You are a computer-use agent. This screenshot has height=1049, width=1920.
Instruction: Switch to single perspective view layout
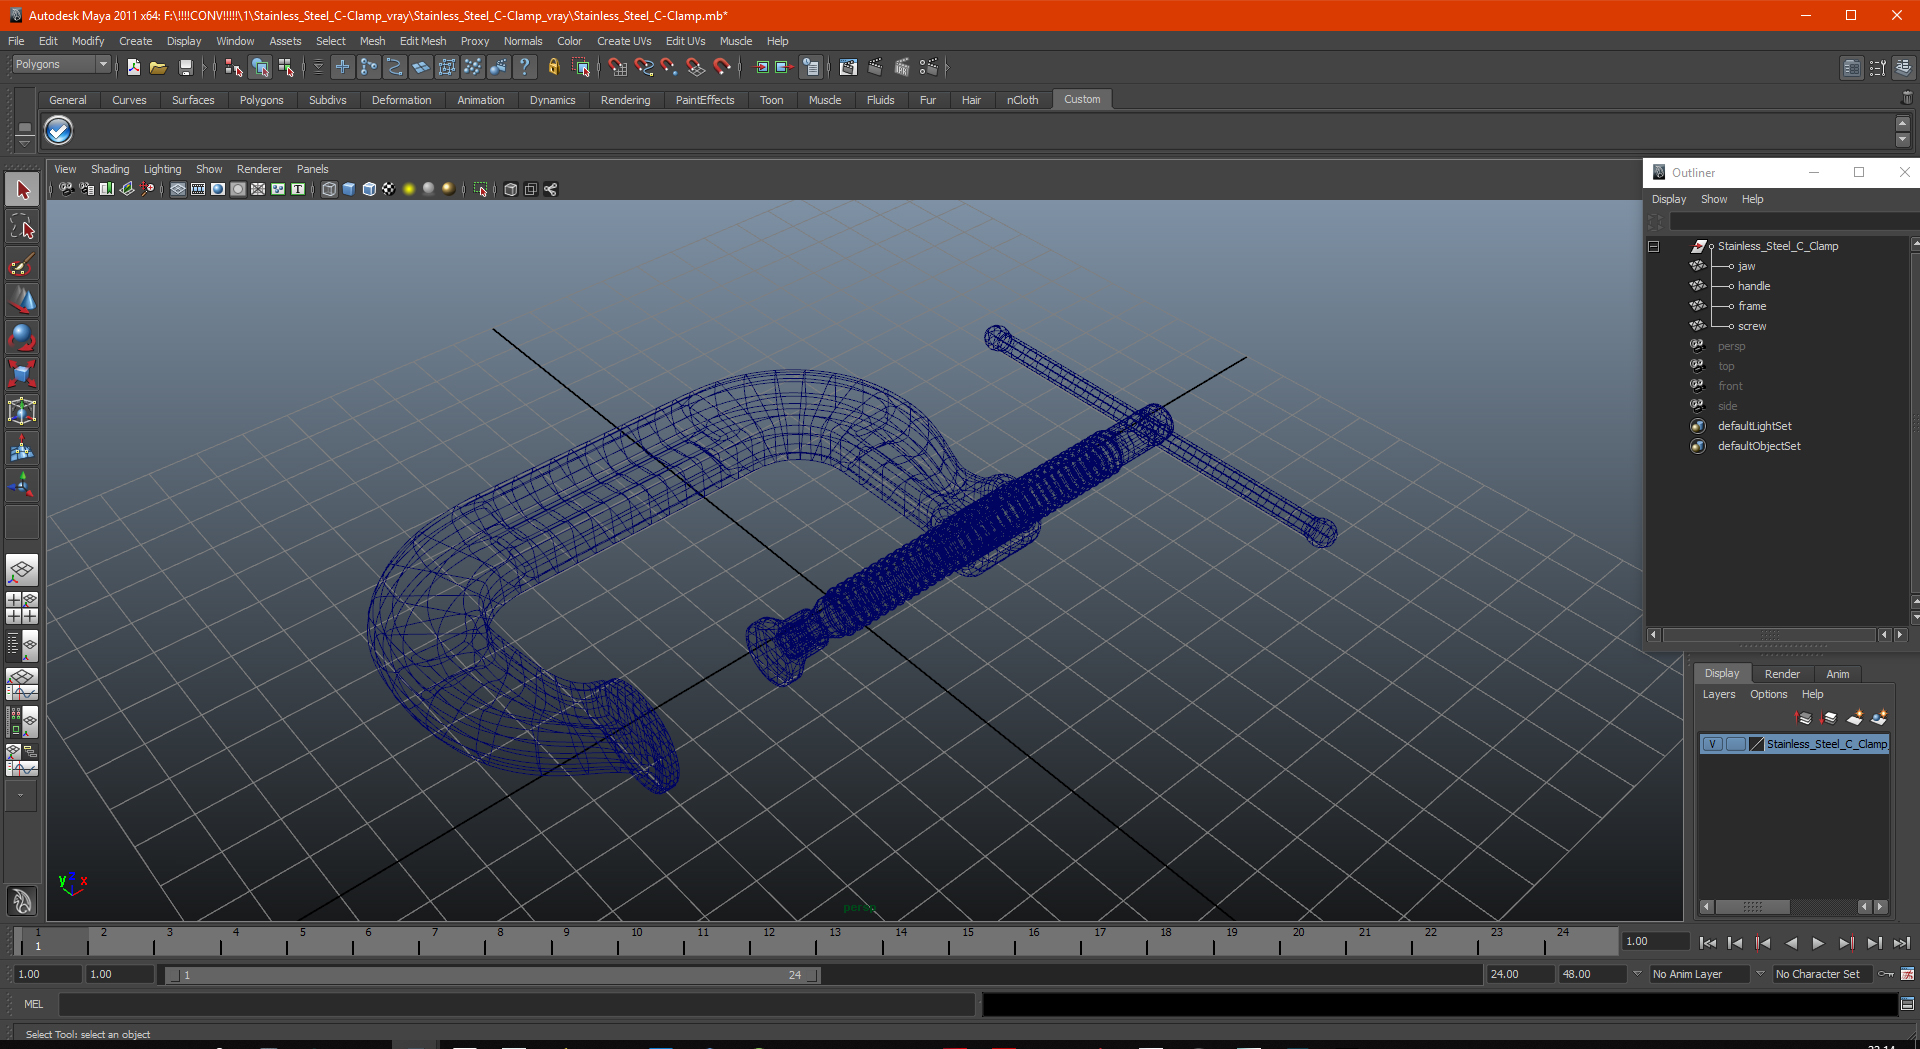tap(22, 571)
